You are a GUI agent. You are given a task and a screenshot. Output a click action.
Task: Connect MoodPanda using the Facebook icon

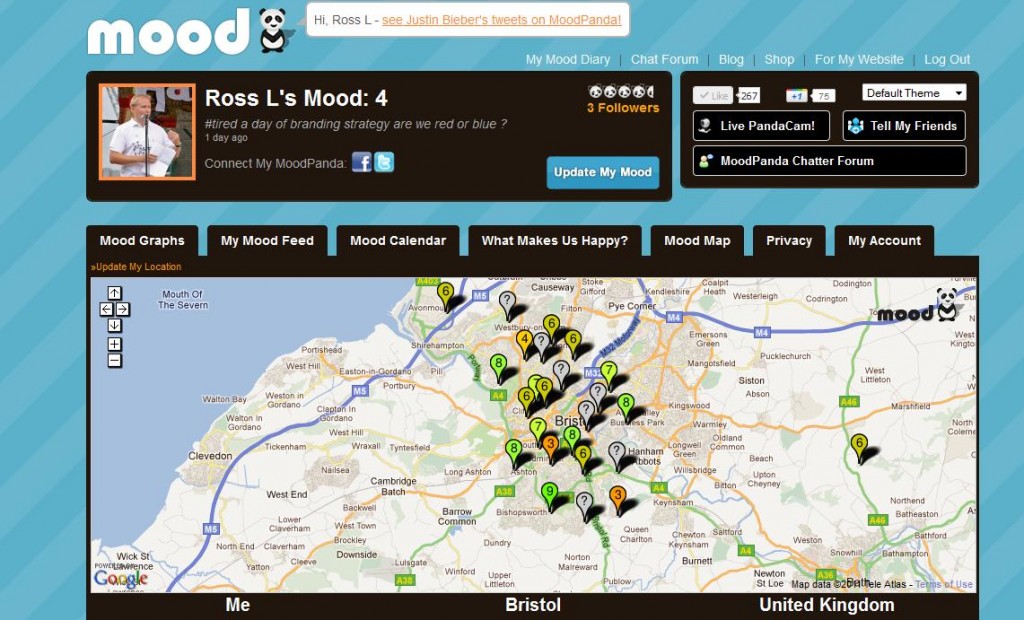click(x=361, y=162)
